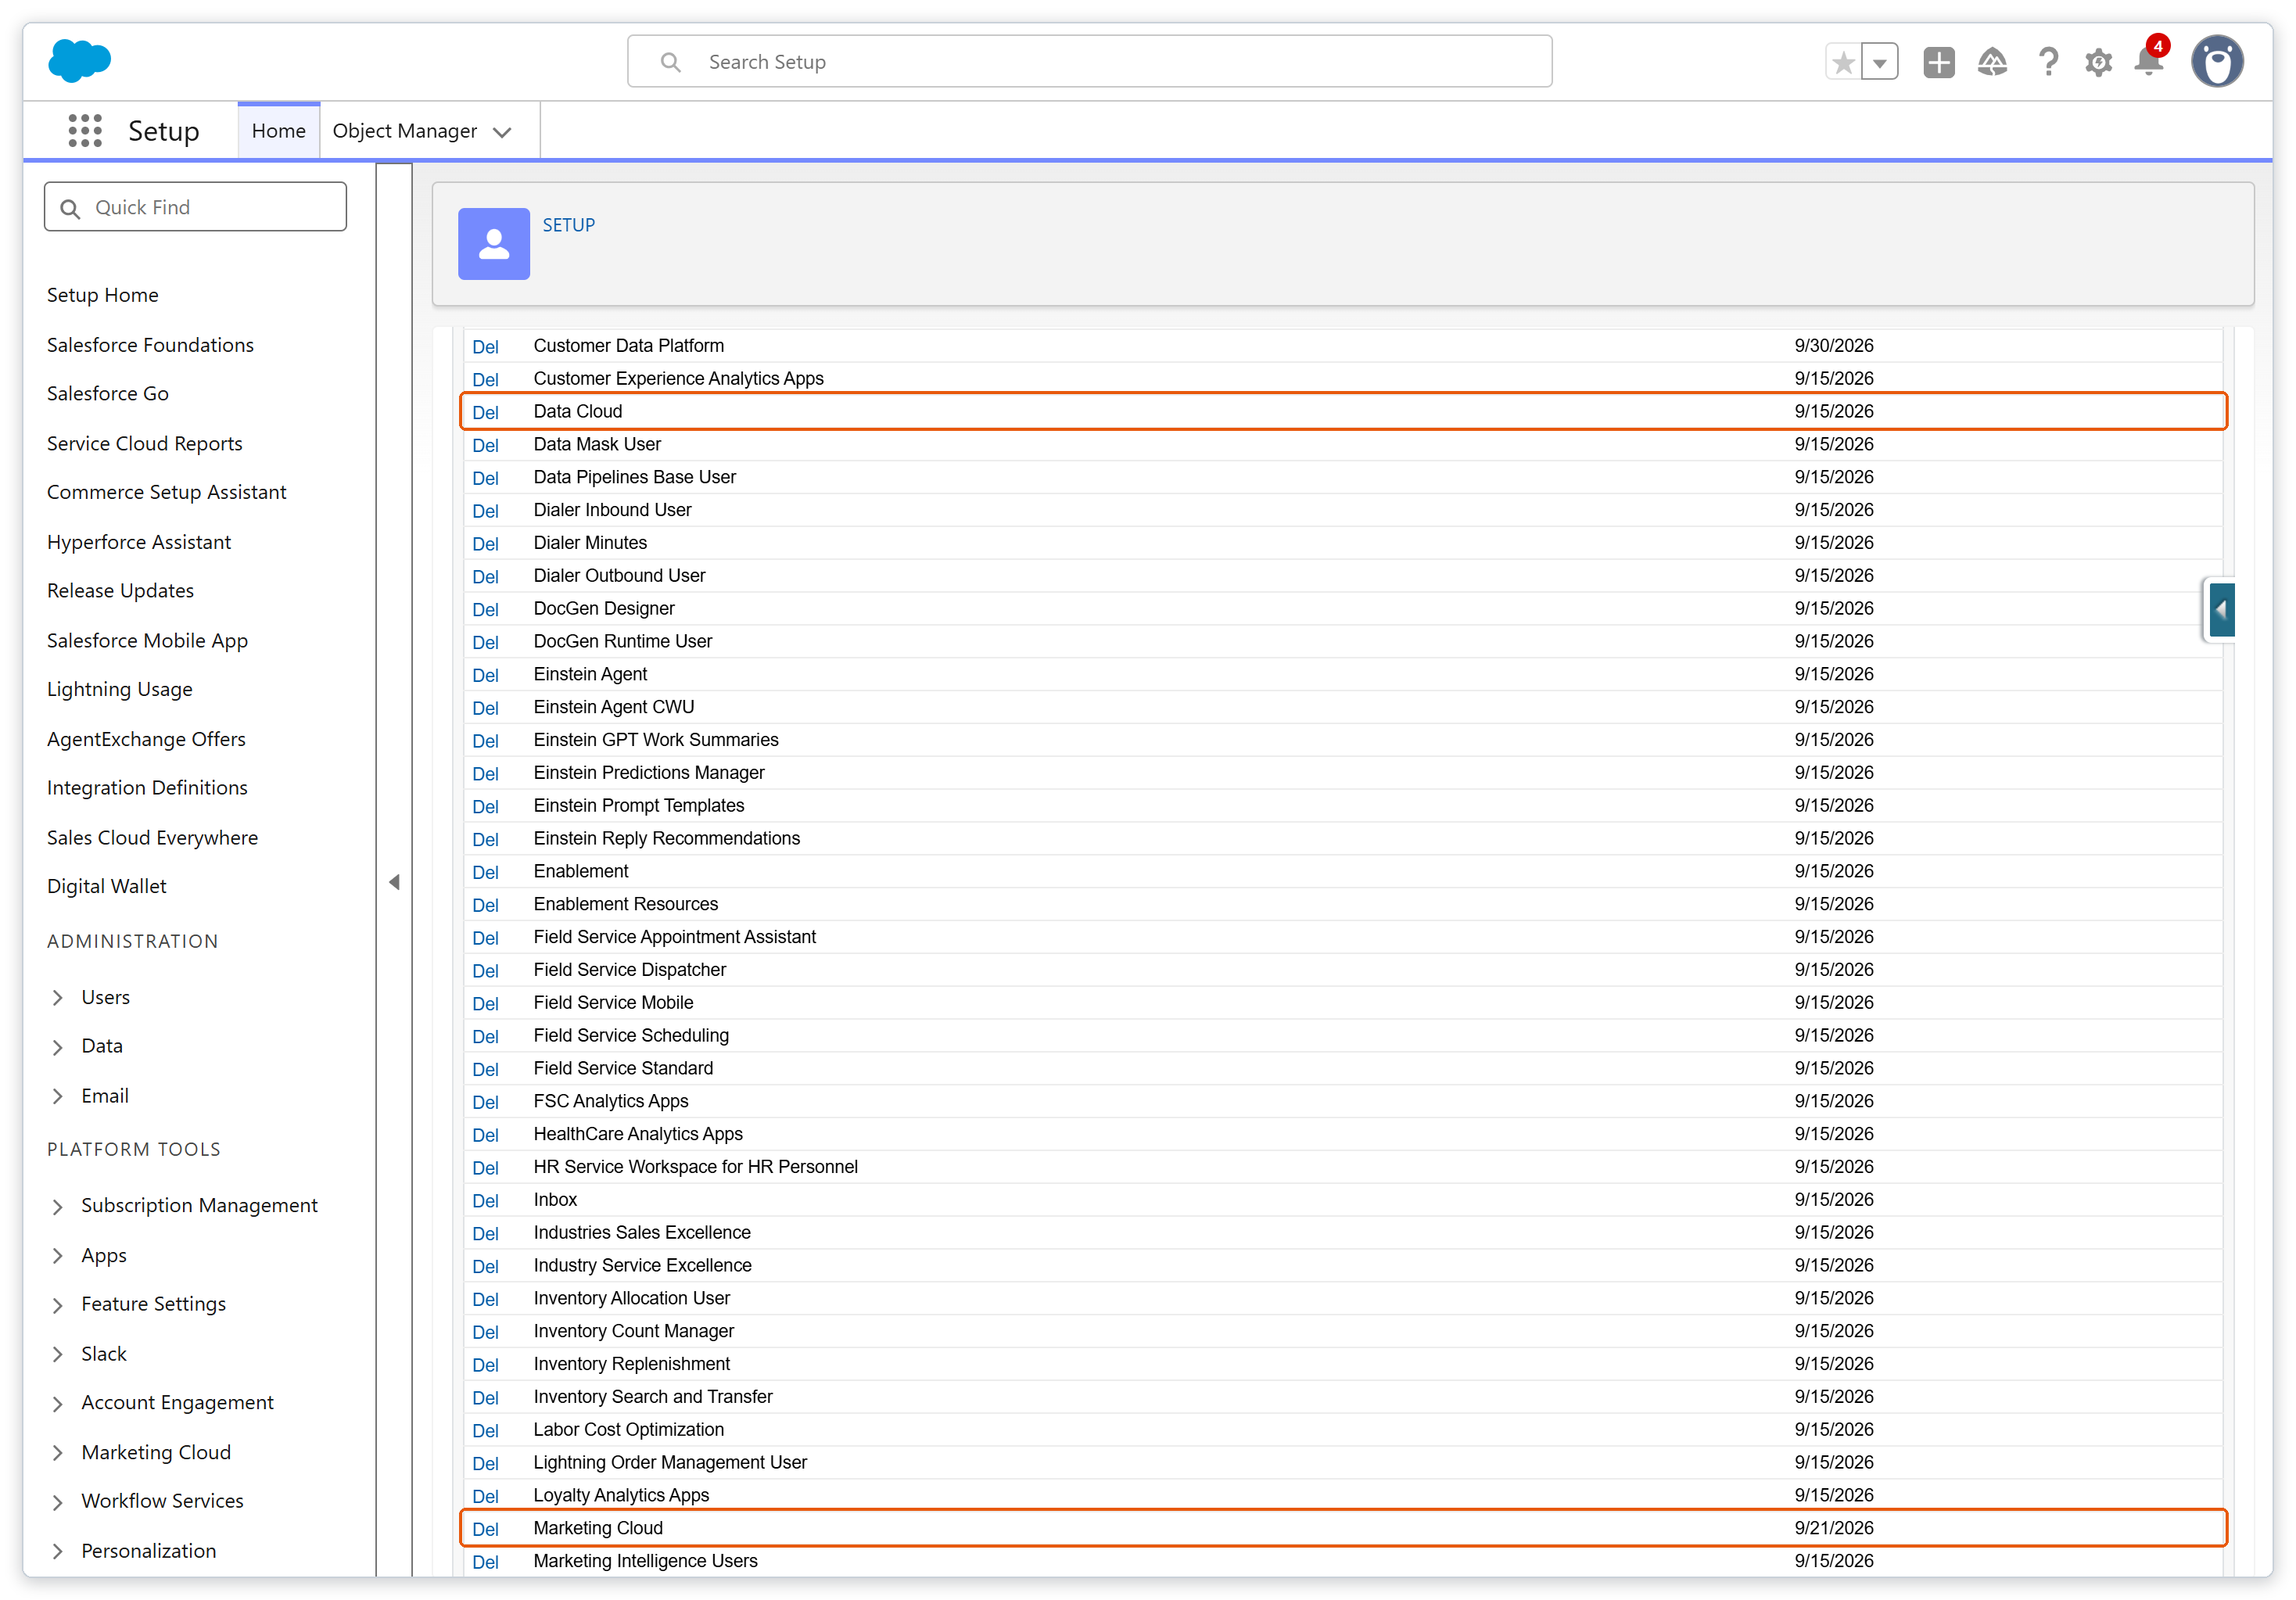Image resolution: width=2296 pixels, height=1600 pixels.
Task: Expand the Email tree node
Action: (x=57, y=1096)
